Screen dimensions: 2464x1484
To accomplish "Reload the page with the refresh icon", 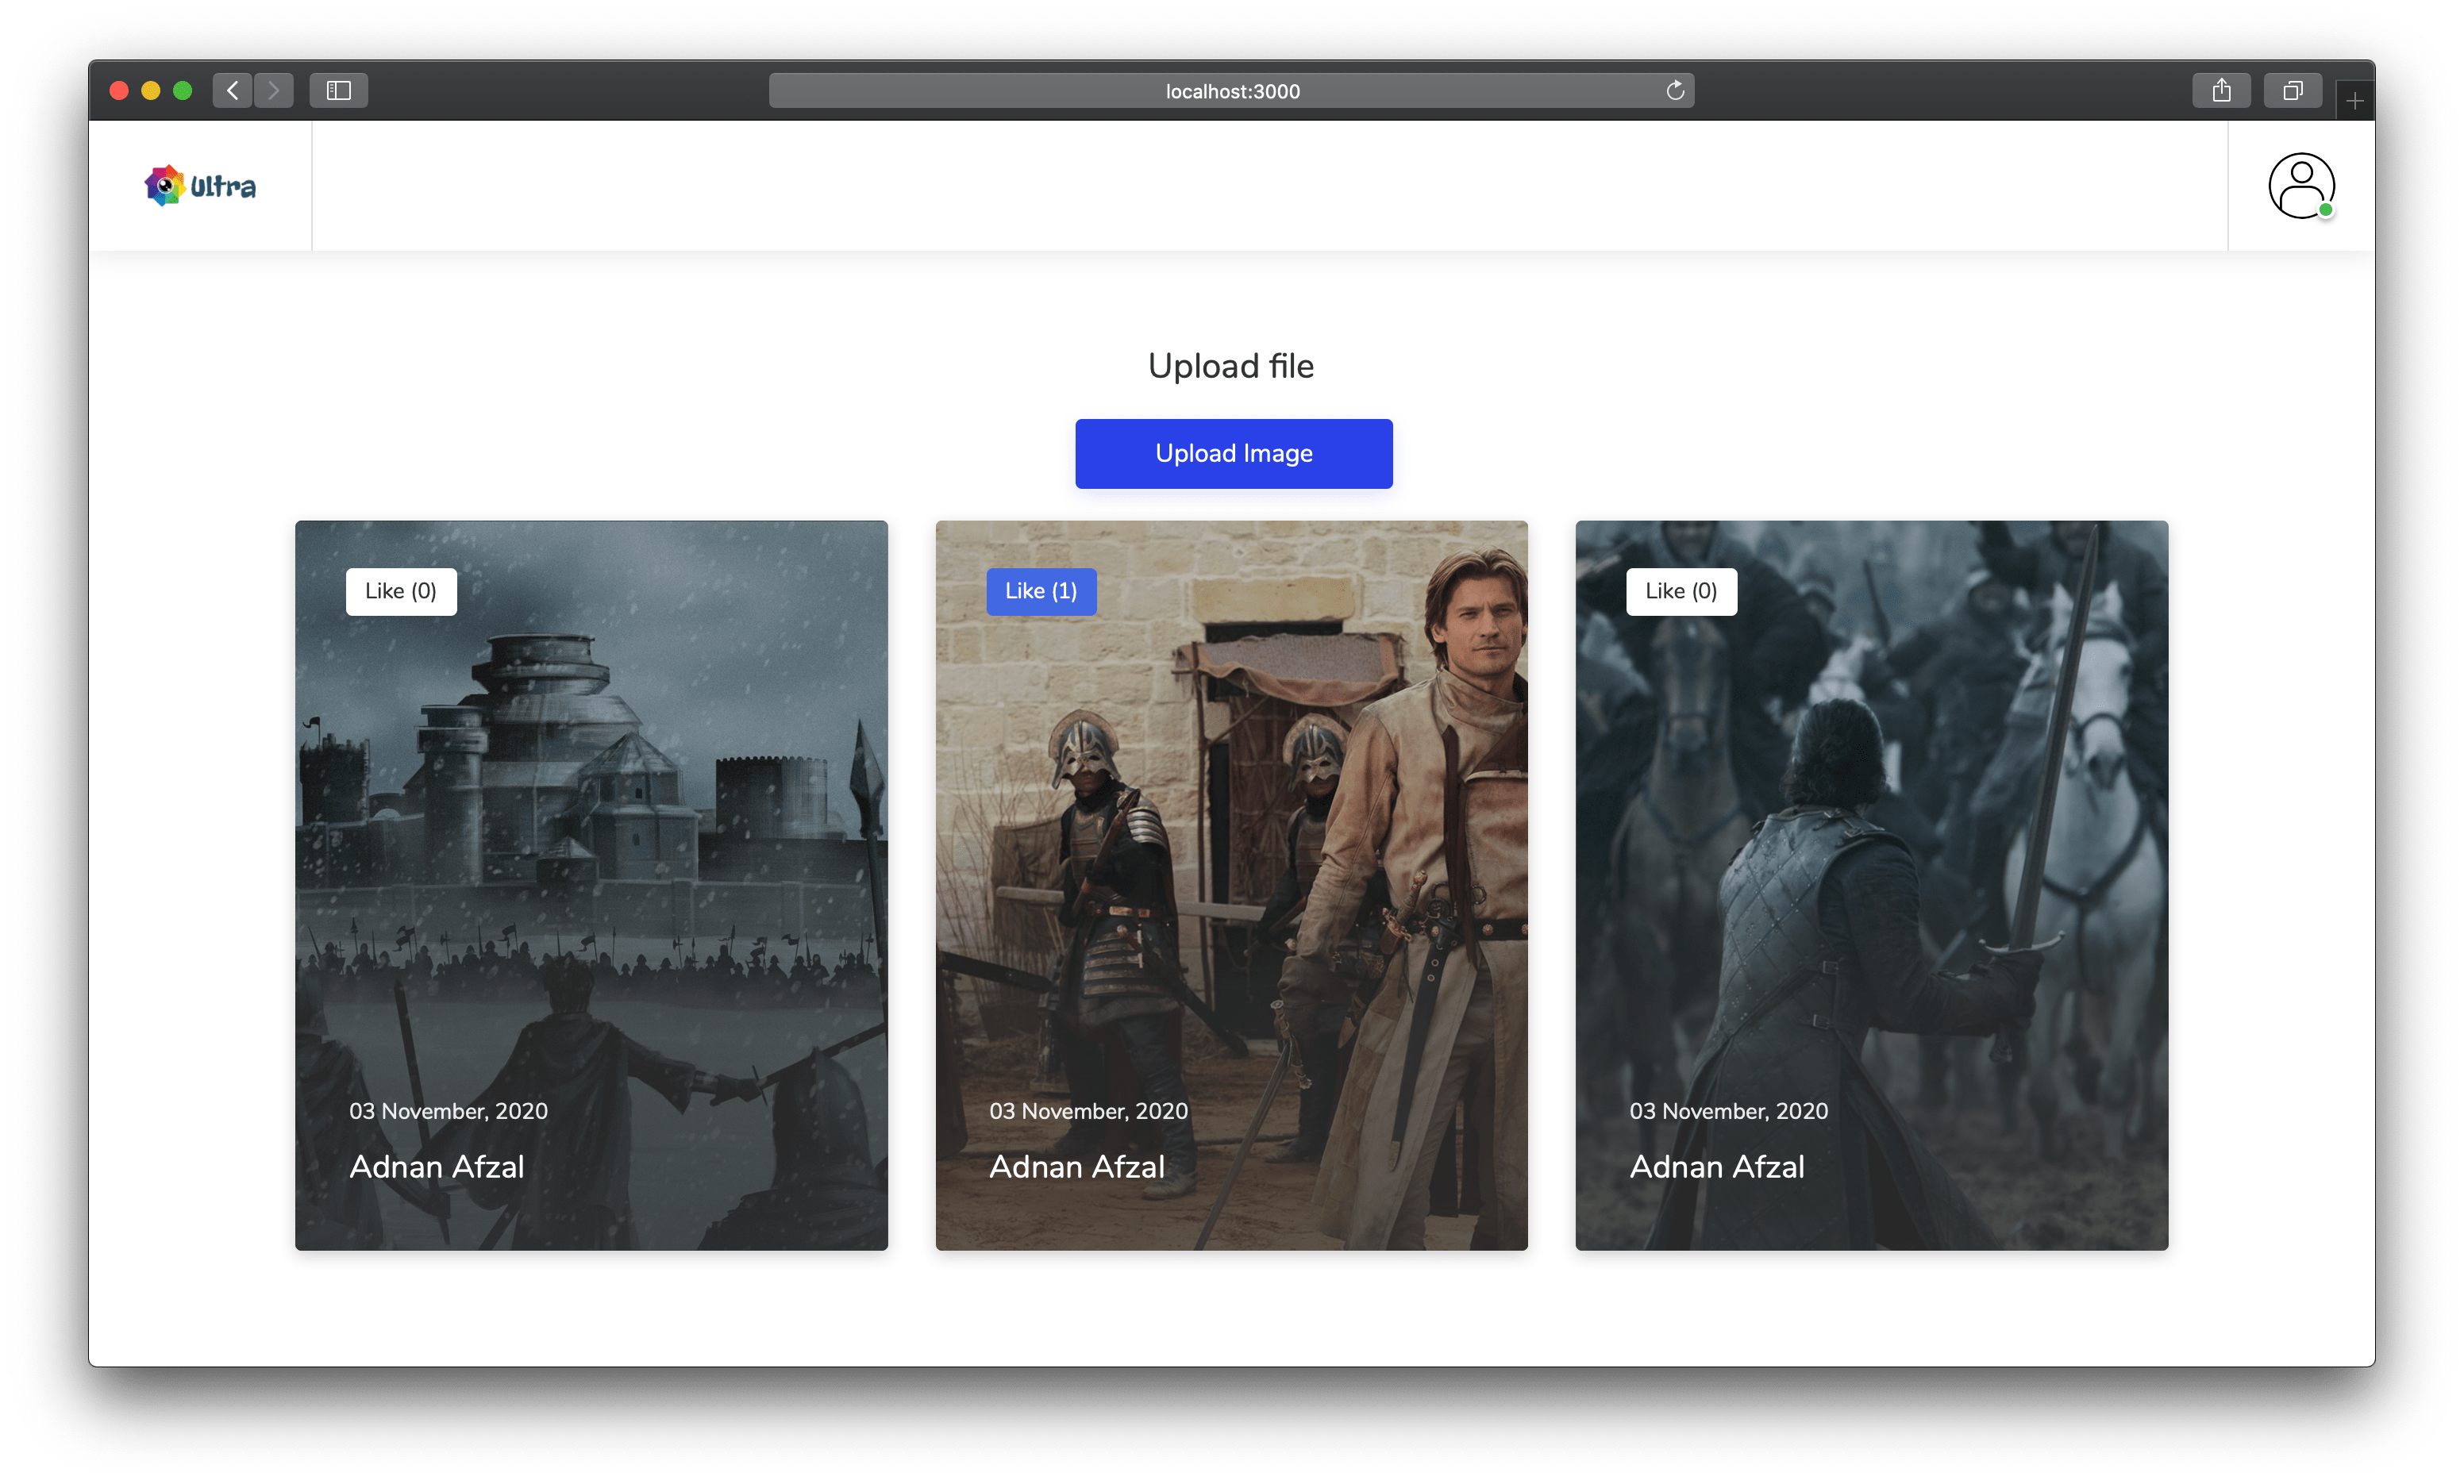I will coord(1675,91).
